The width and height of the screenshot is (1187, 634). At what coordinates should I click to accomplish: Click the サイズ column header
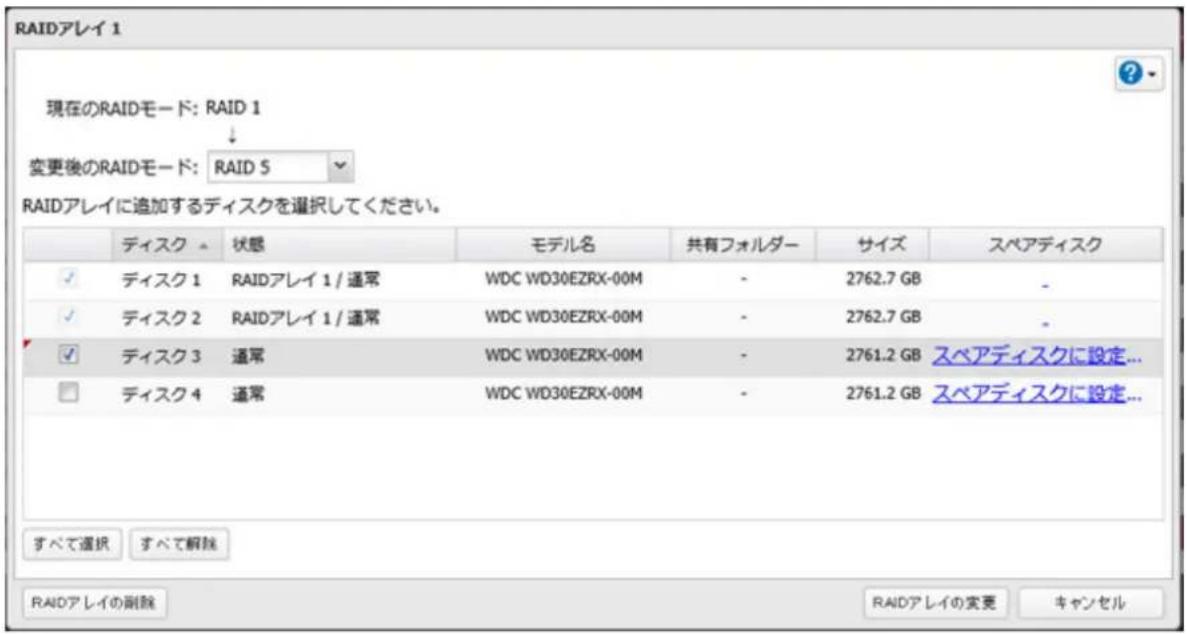pyautogui.click(x=872, y=245)
